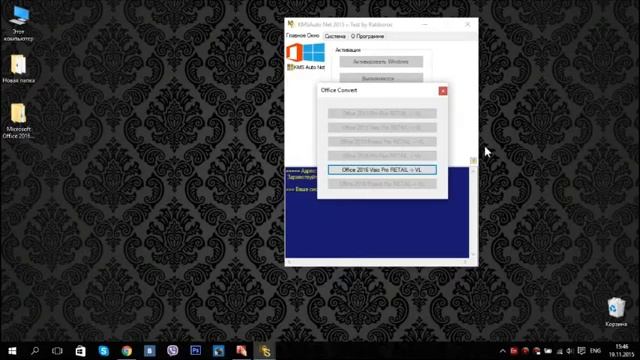Viewport: 640px width, 360px height.
Task: Click Активировать Windows button in KMSAuto window
Action: pyautogui.click(x=381, y=62)
